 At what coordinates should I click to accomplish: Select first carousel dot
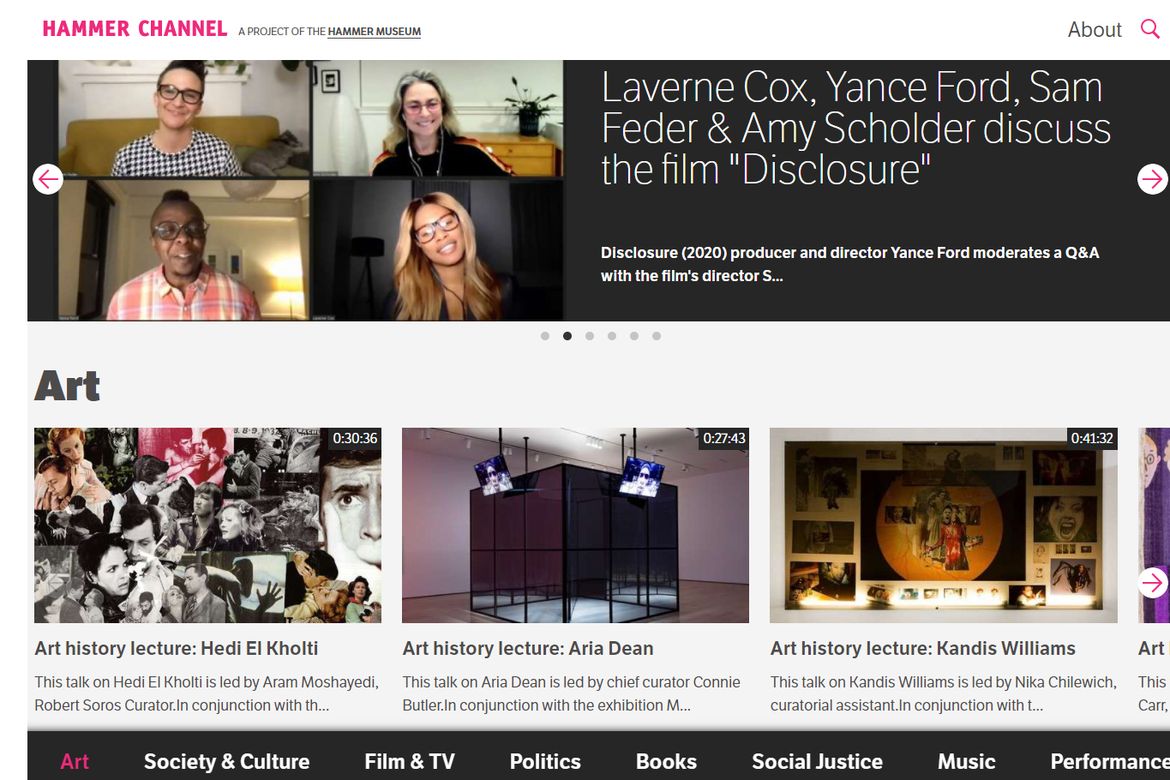pos(545,336)
